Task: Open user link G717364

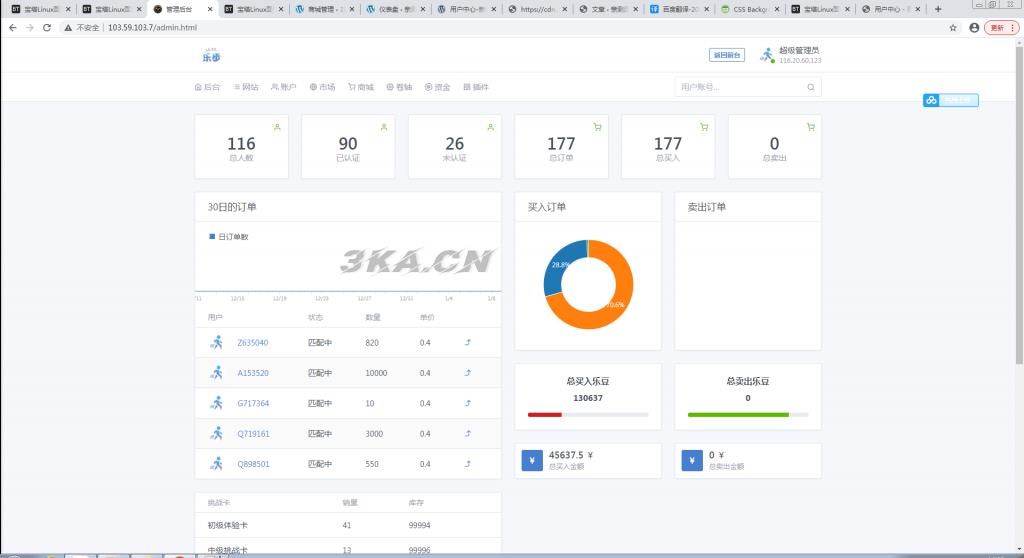Action: [x=253, y=404]
